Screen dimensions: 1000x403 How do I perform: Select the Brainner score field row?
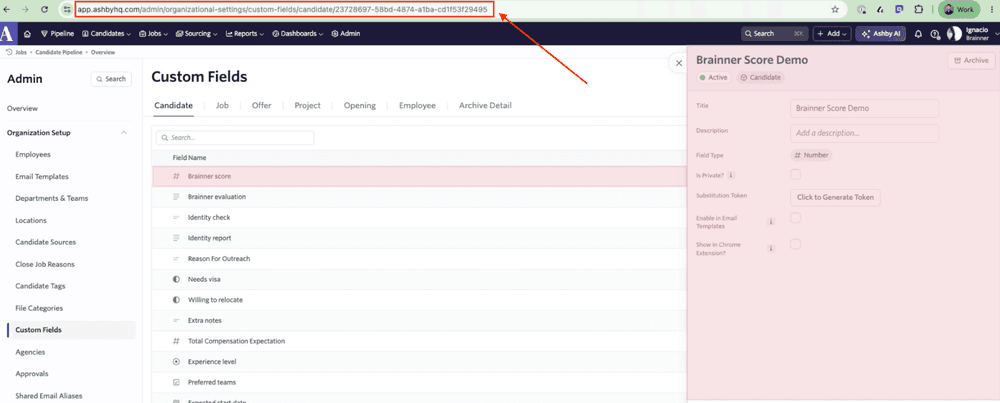pos(420,176)
